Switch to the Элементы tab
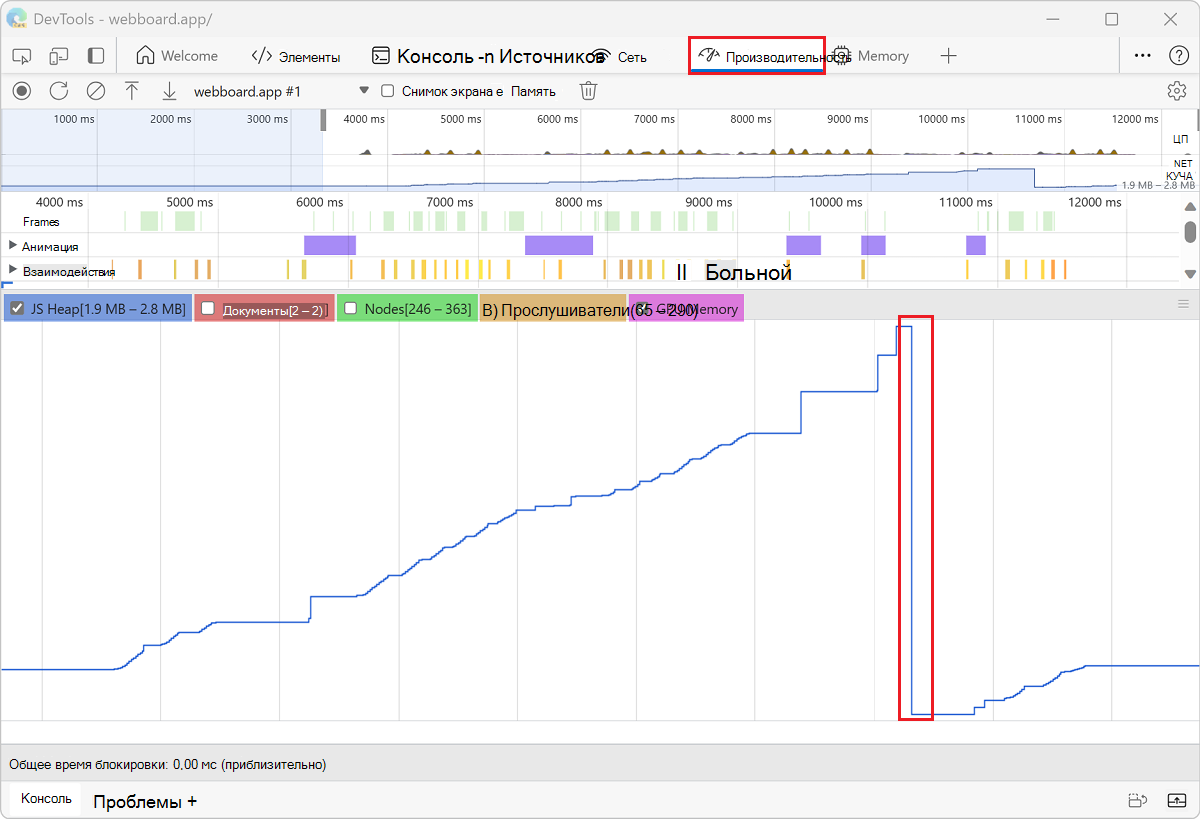This screenshot has height=819, width=1200. pos(296,56)
